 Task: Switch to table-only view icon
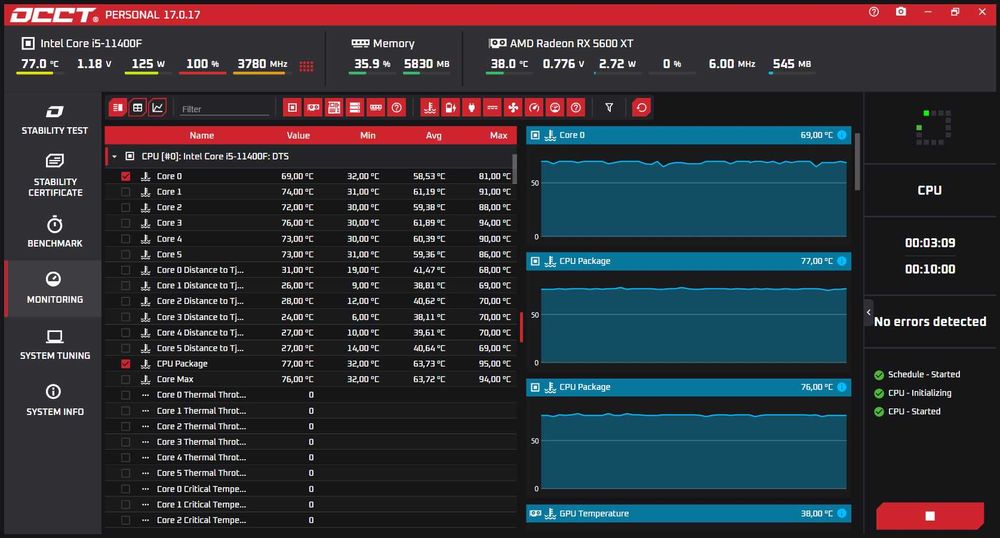point(138,108)
